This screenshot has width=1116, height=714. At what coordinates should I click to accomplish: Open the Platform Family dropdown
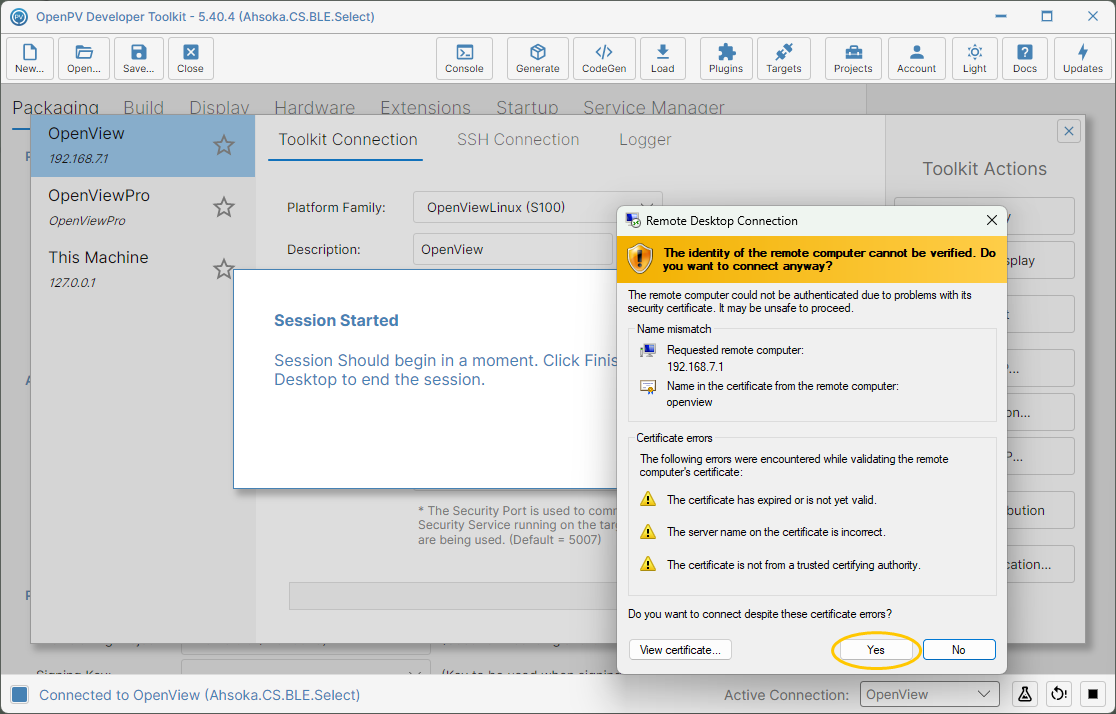coord(537,207)
